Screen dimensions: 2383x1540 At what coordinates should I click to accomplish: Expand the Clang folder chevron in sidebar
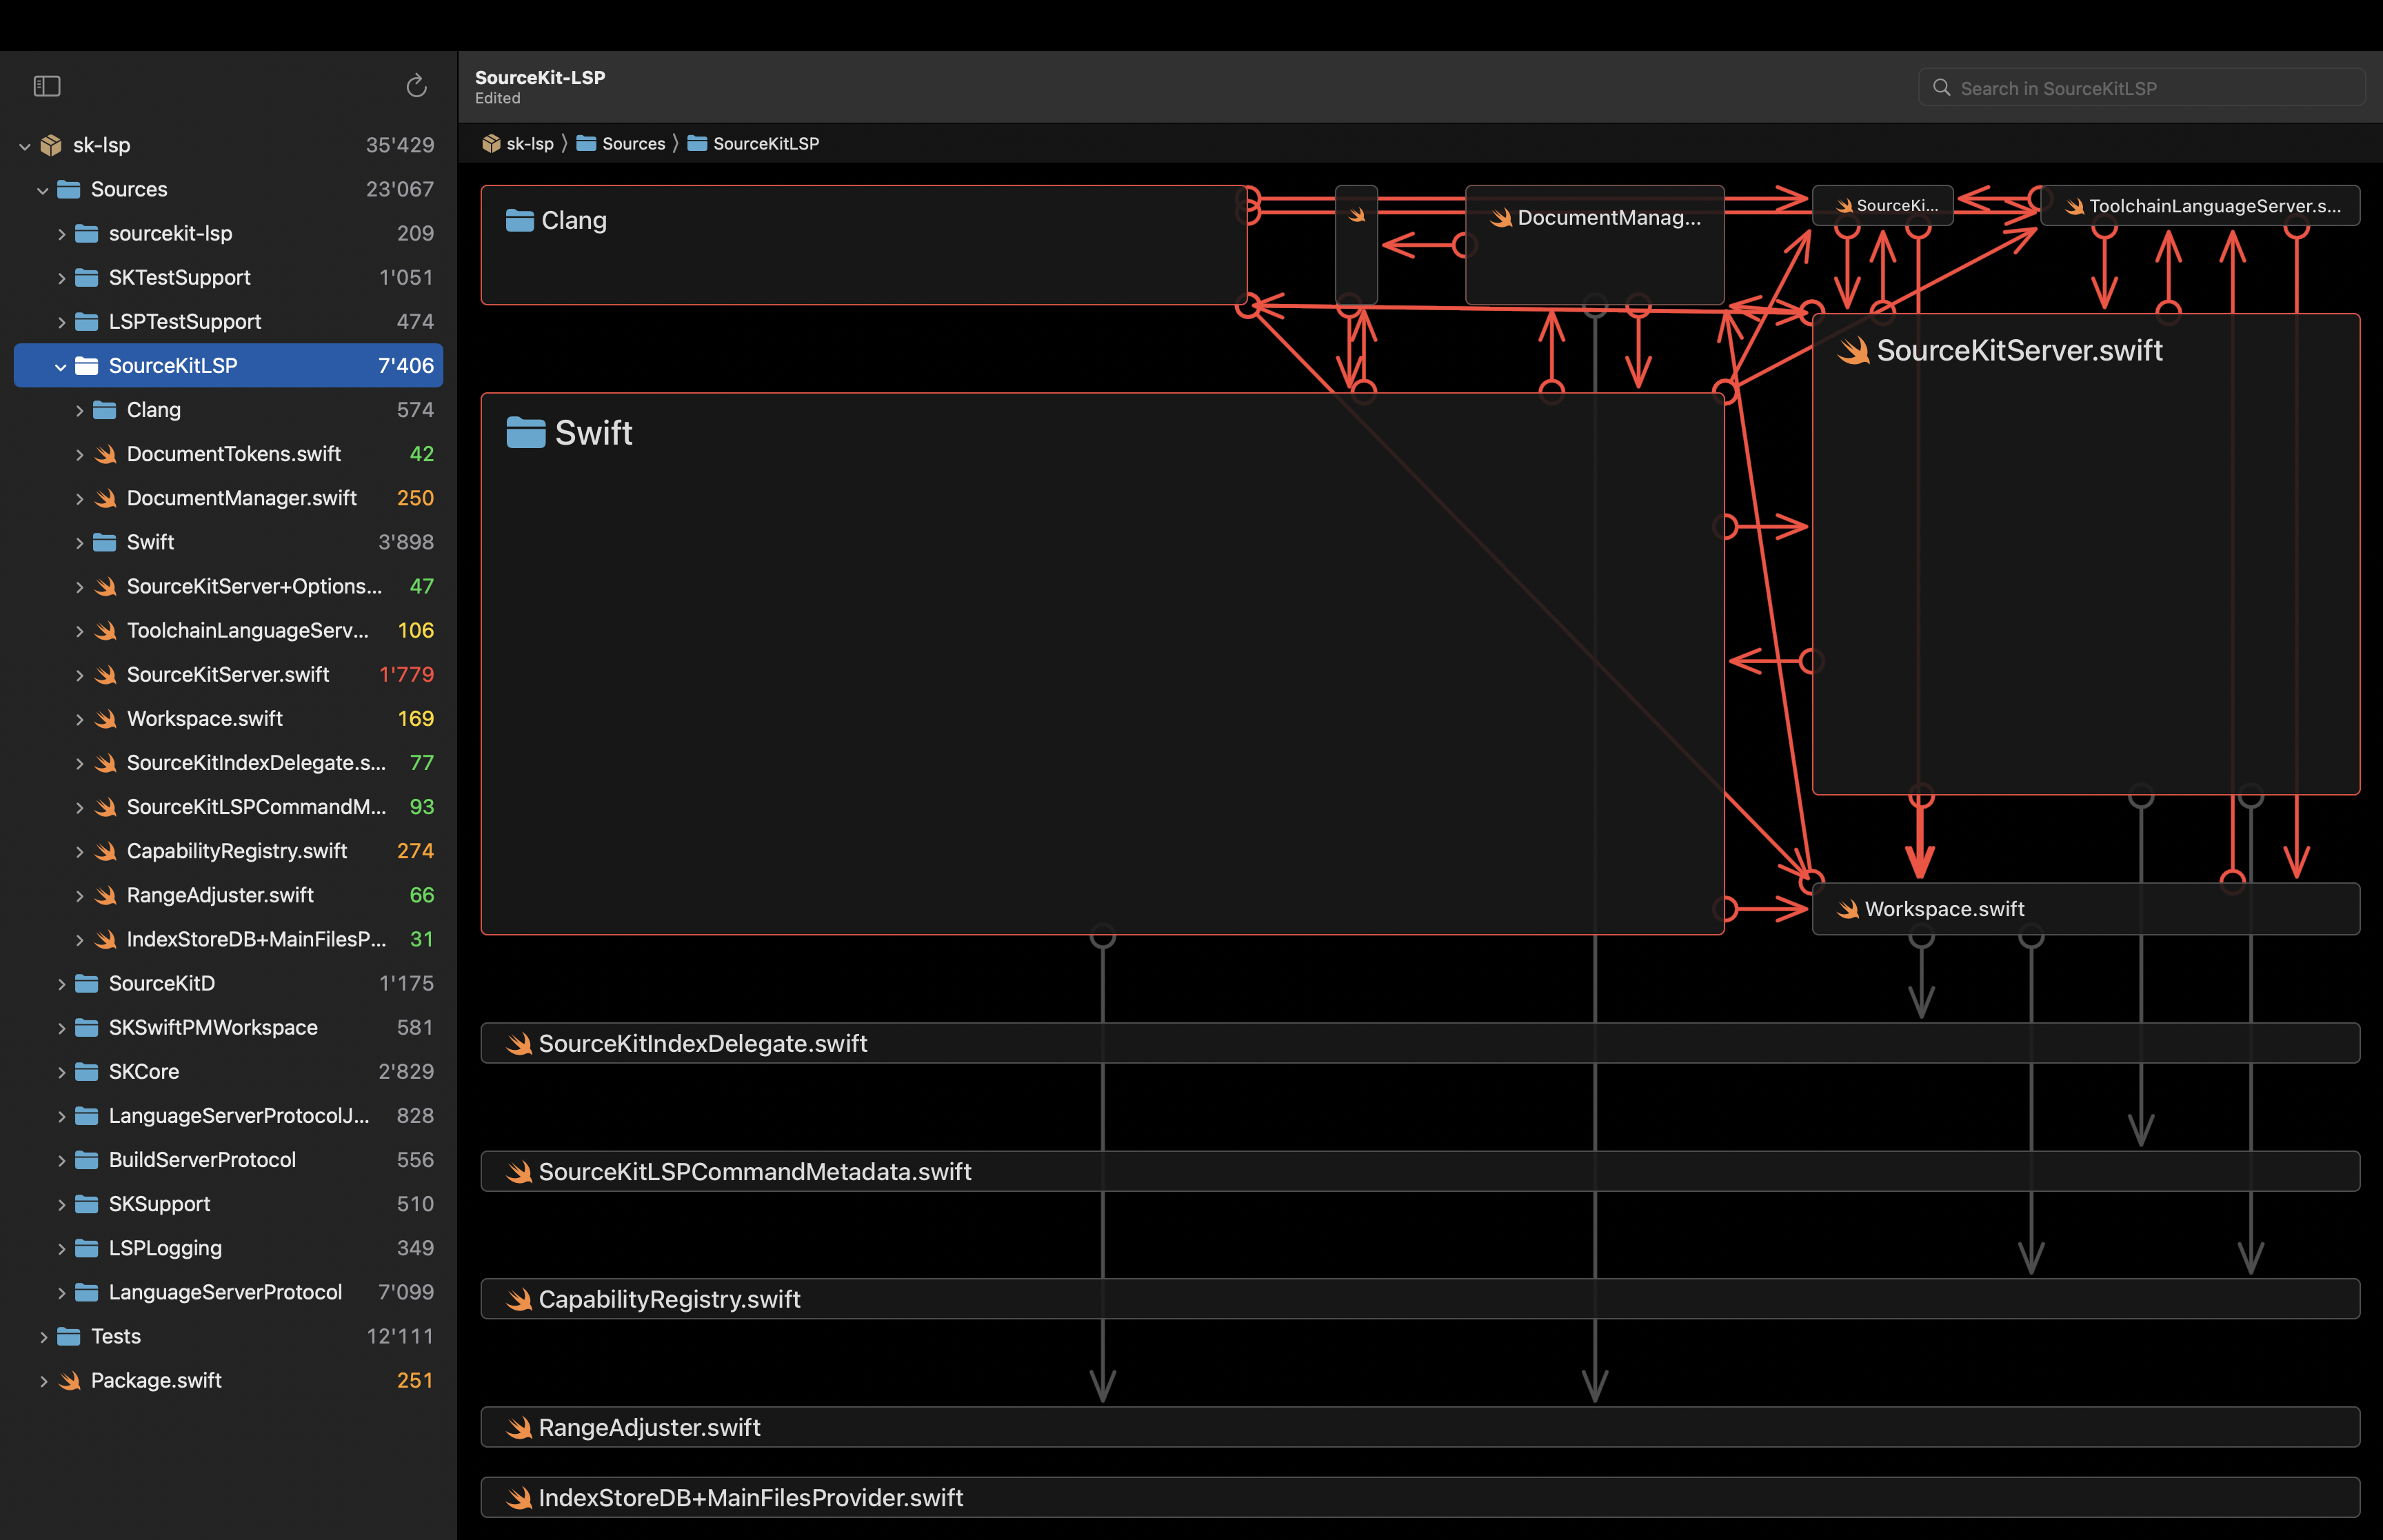[x=79, y=411]
